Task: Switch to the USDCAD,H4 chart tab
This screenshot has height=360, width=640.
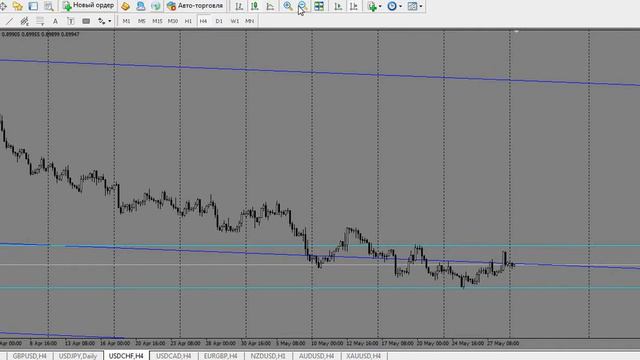Action: click(173, 356)
